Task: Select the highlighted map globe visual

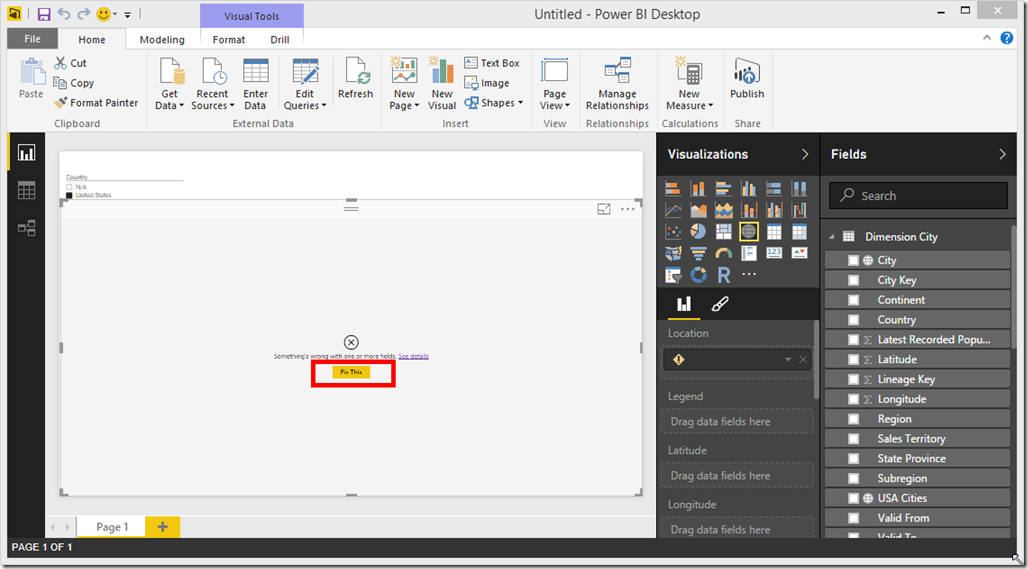Action: point(749,231)
